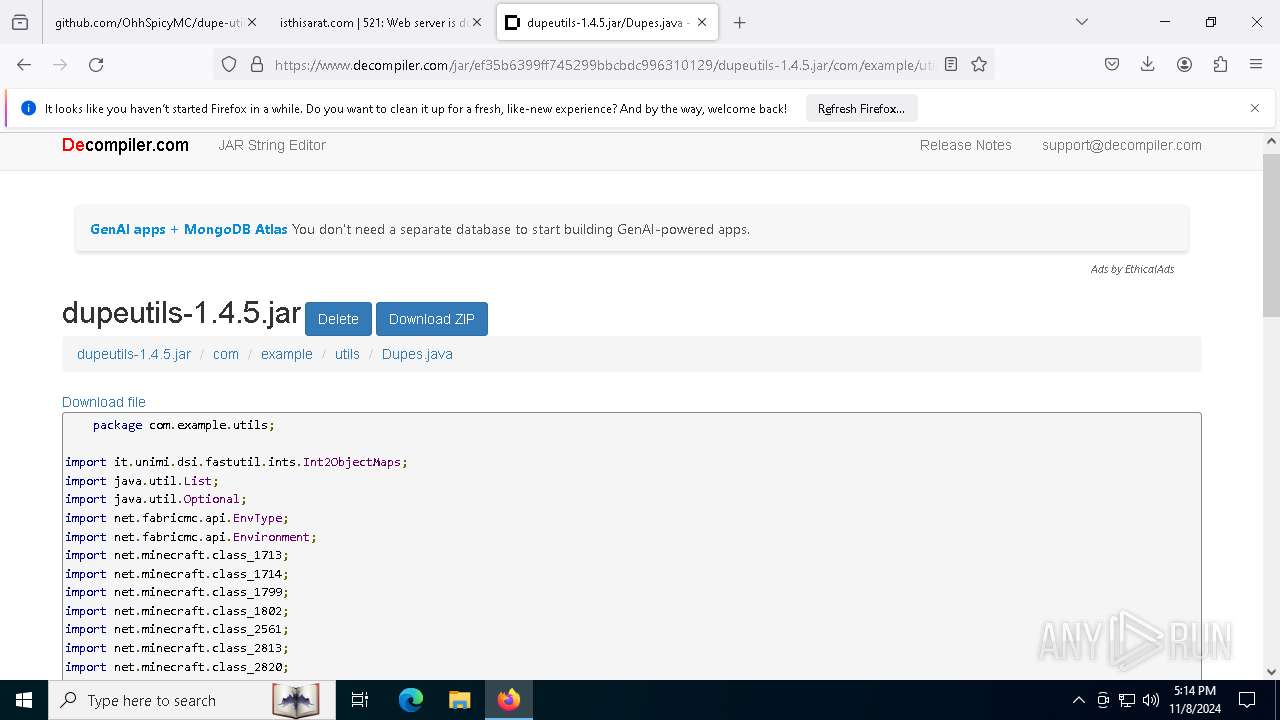Click import net.minecraft.class_2820 line
1280x720 pixels.
177,667
